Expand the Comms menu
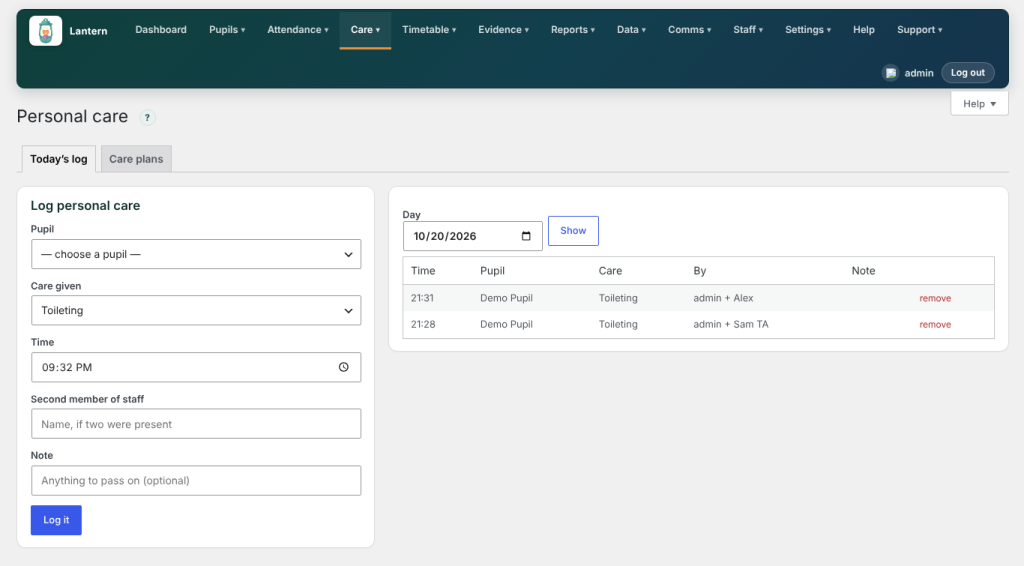 coord(690,29)
